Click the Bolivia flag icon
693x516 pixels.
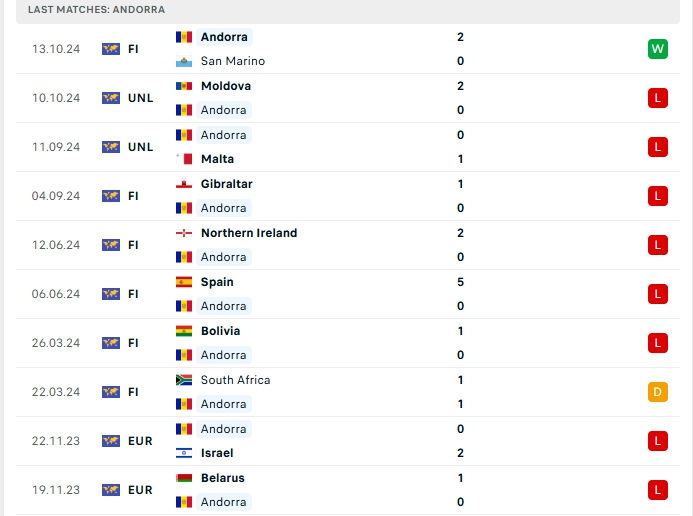coord(184,331)
